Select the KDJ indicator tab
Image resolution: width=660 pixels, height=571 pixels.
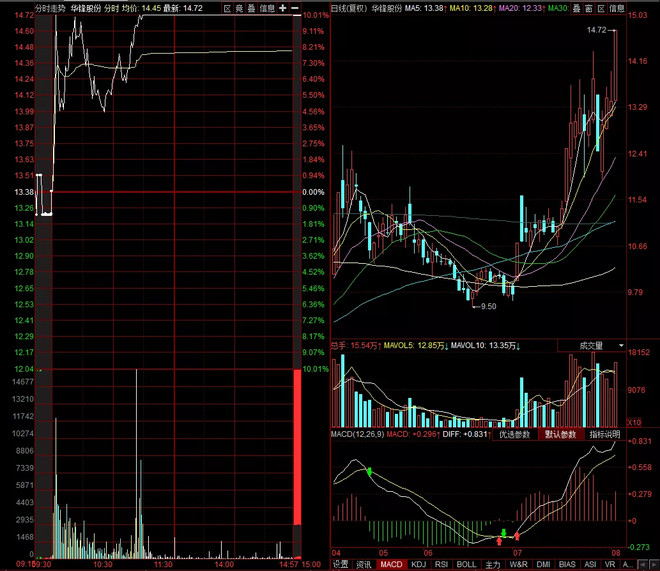[418, 564]
